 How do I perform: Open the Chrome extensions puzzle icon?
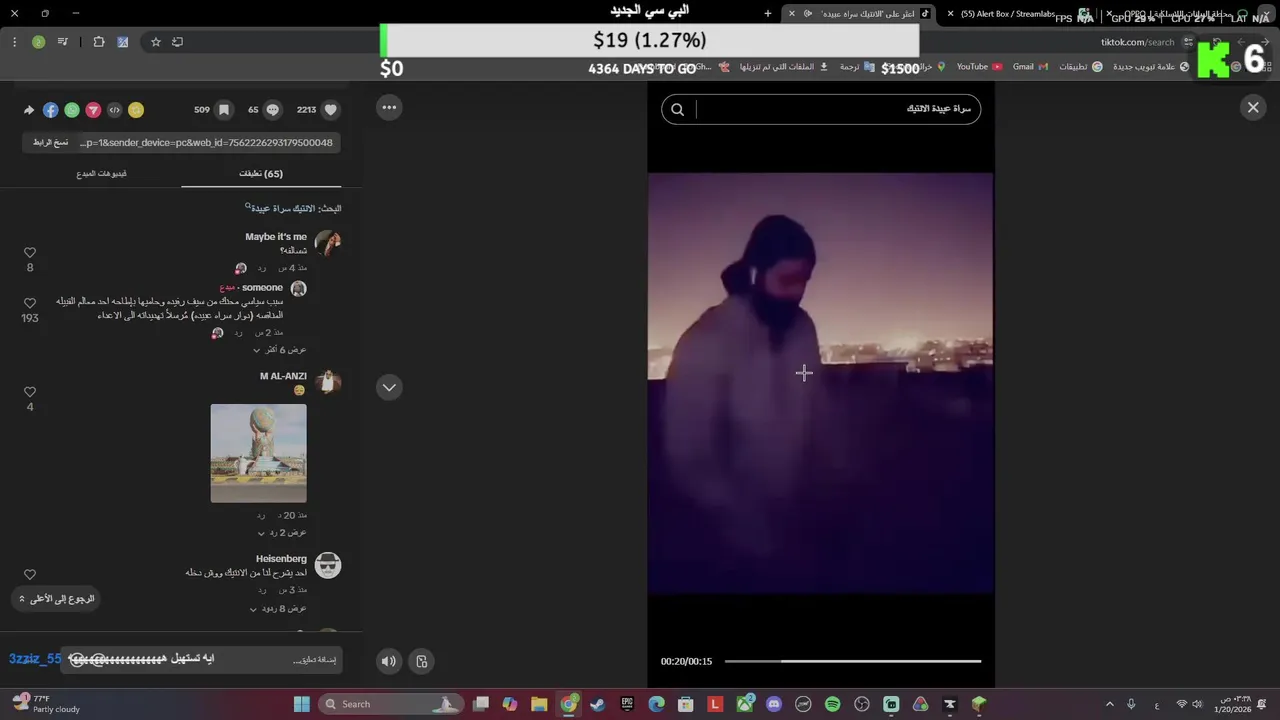point(99,42)
